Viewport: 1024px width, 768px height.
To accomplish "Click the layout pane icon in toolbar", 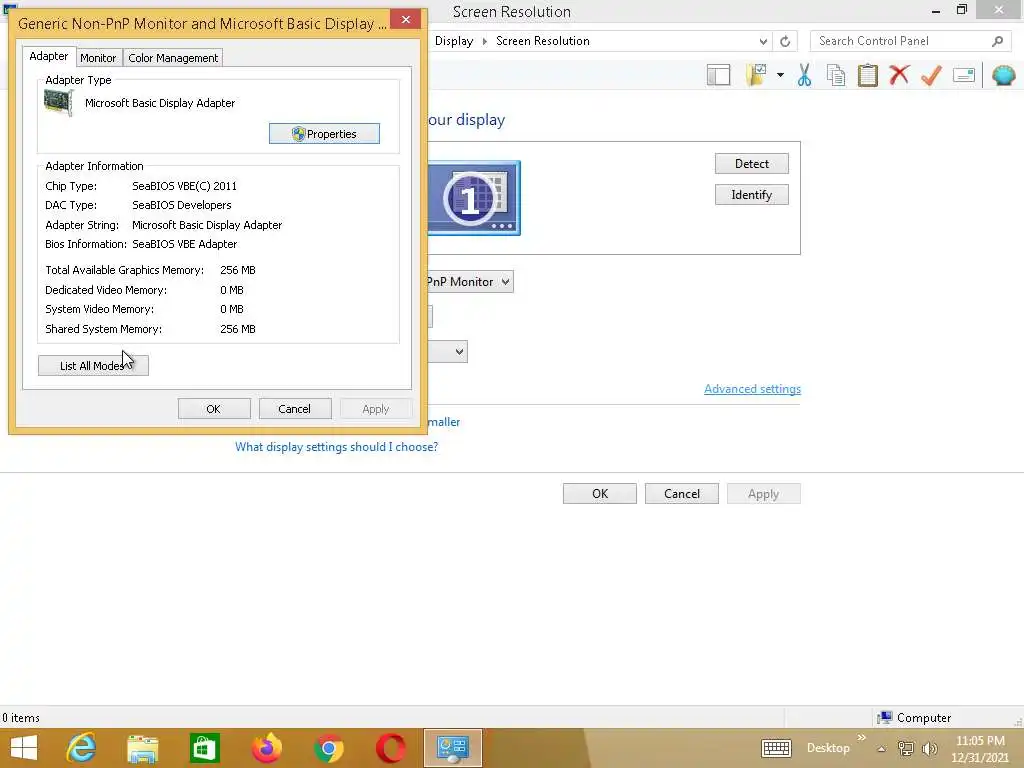I will point(718,75).
